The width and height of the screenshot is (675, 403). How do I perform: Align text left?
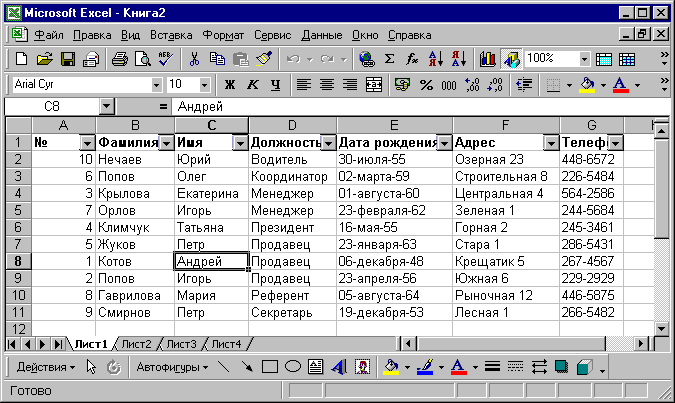coord(303,84)
